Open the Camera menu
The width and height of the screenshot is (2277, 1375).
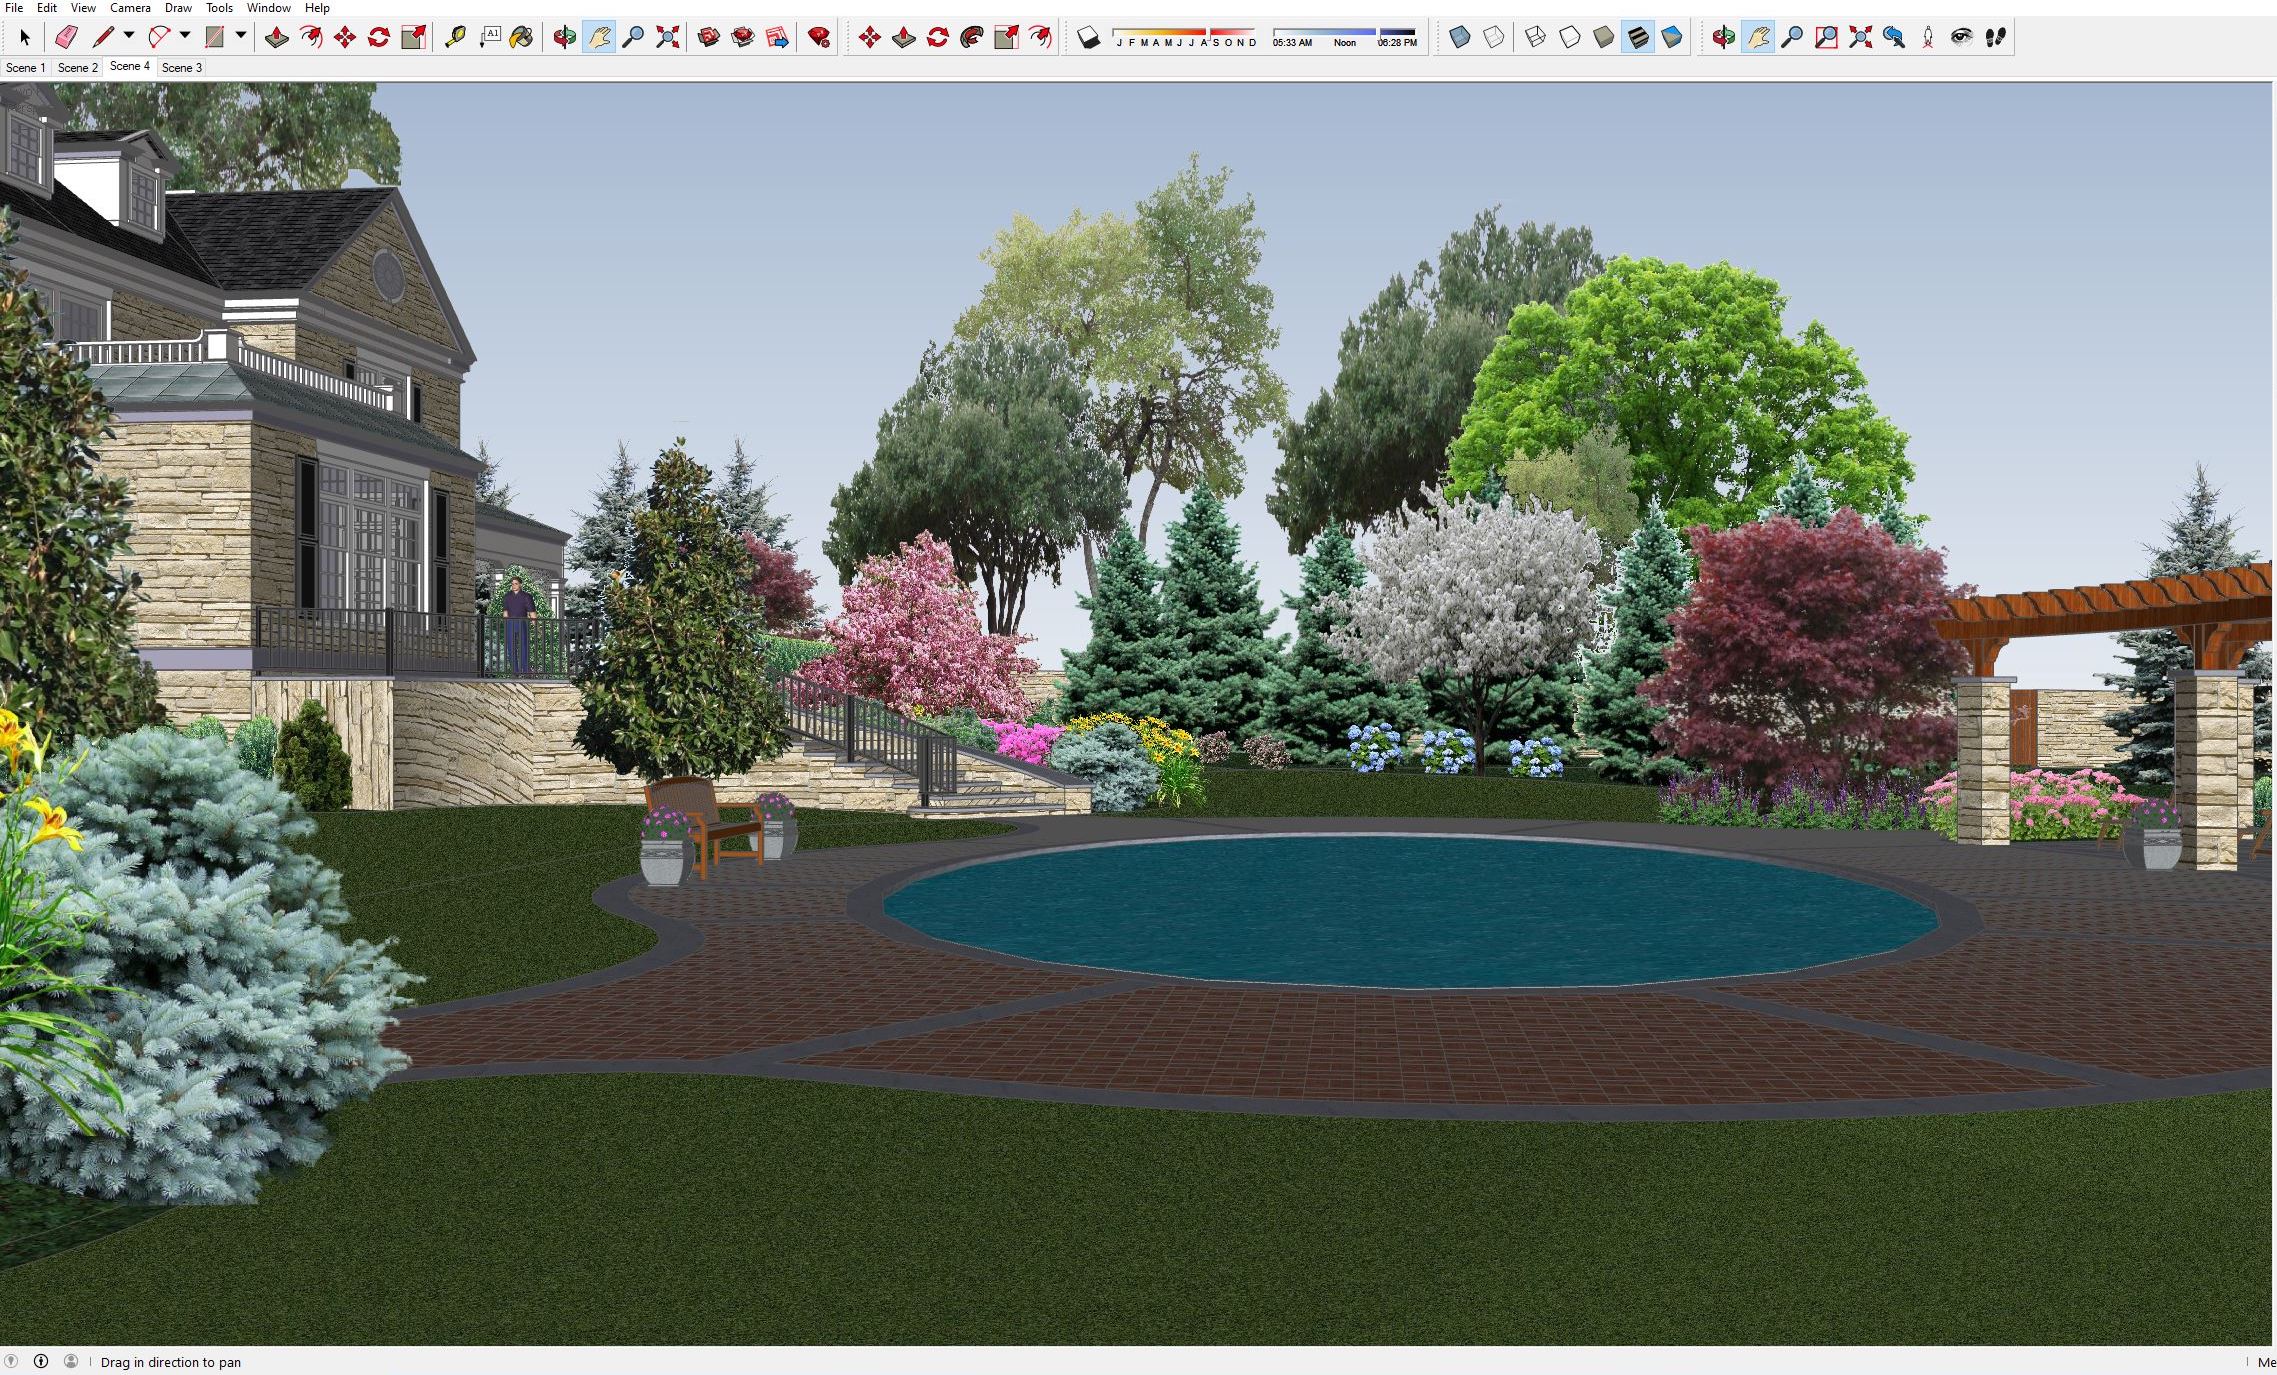(130, 8)
